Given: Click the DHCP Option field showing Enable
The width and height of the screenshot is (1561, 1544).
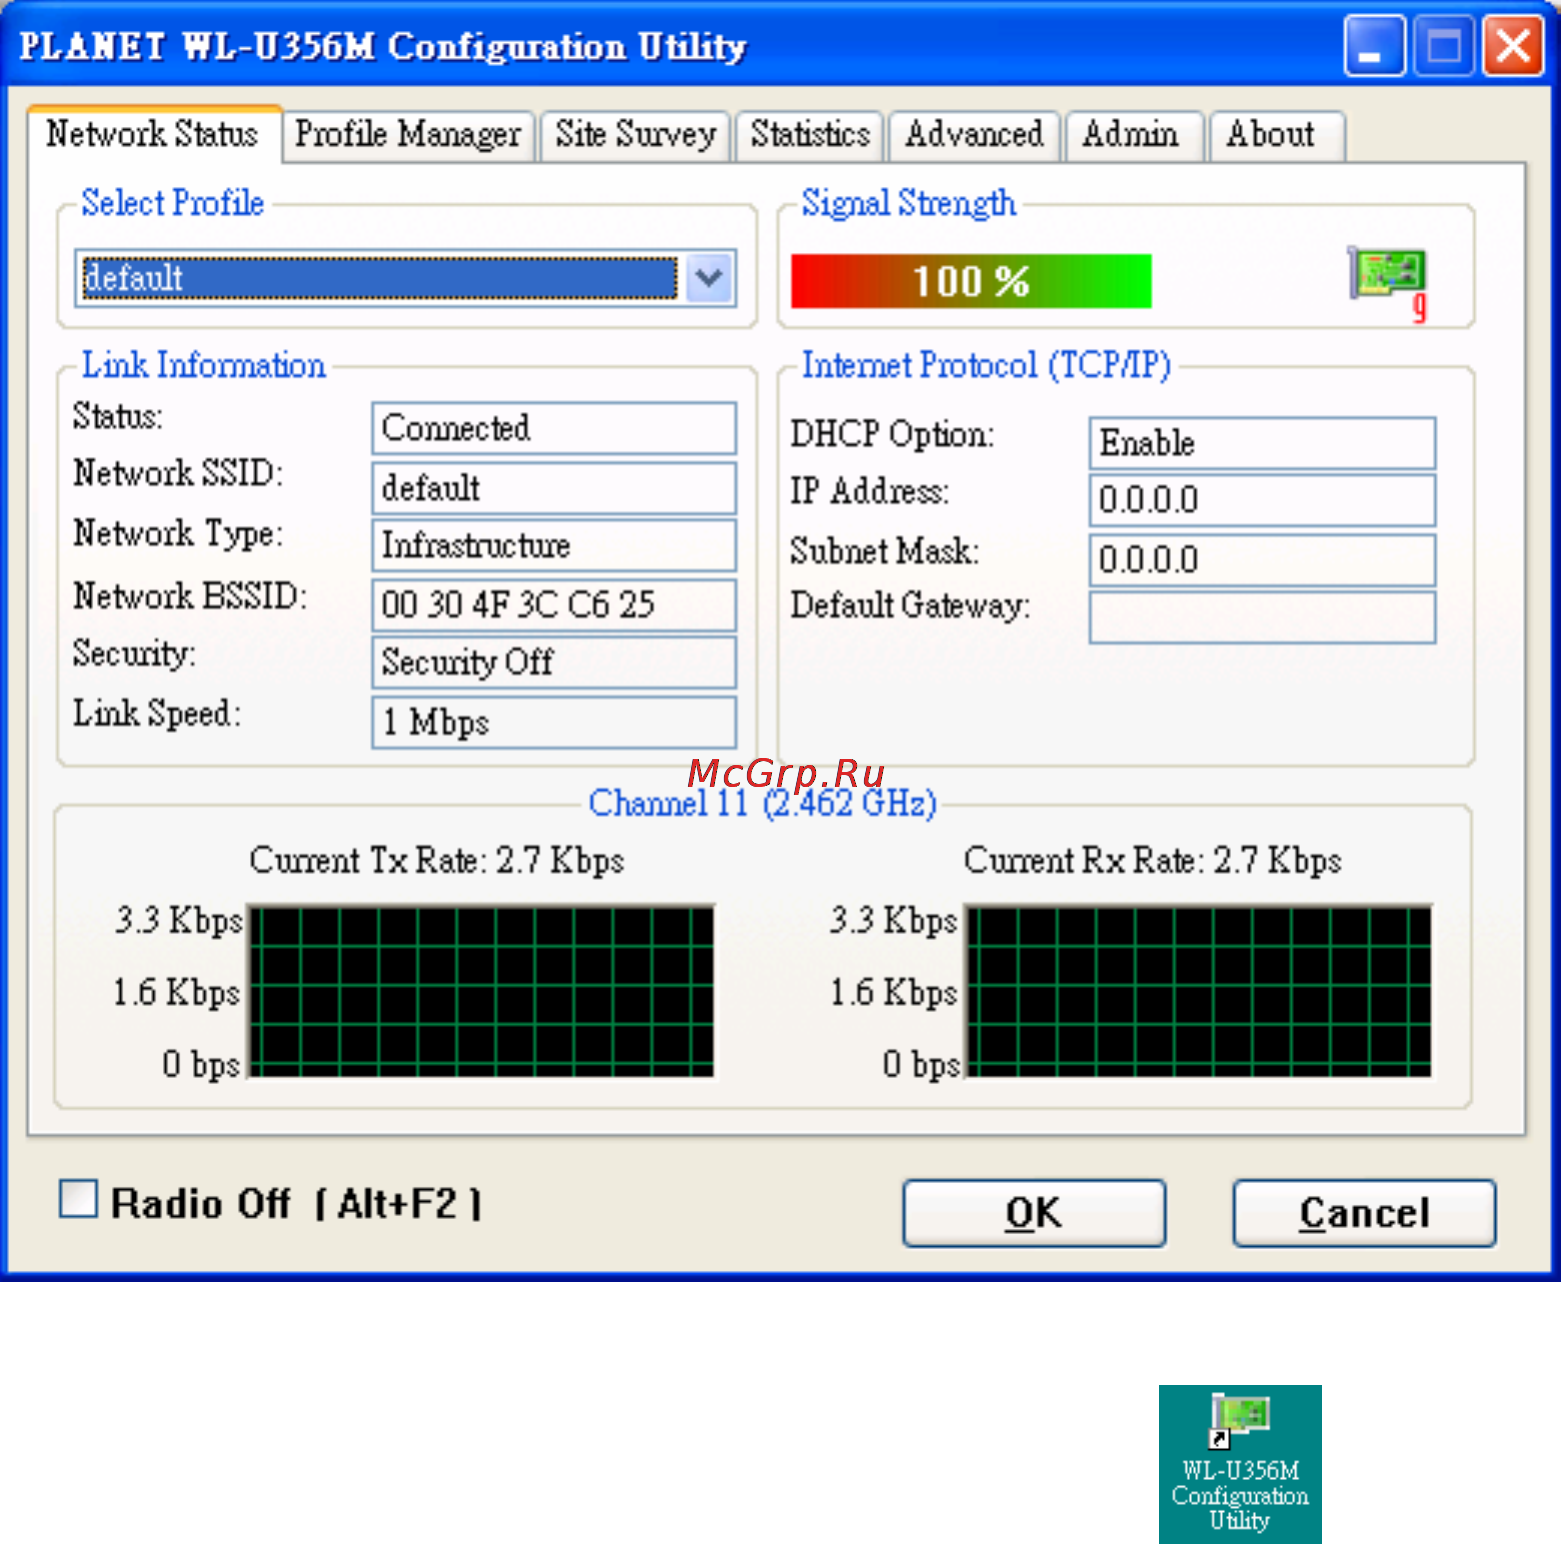Looking at the screenshot, I should click(x=1262, y=443).
